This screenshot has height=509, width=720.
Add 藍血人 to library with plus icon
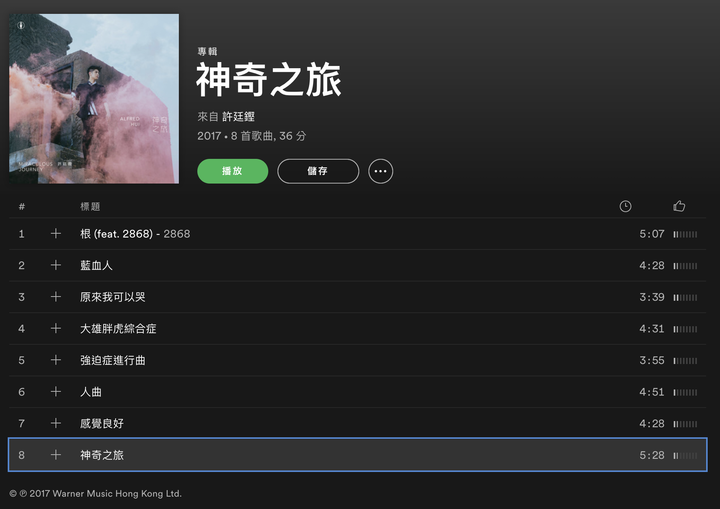click(56, 265)
